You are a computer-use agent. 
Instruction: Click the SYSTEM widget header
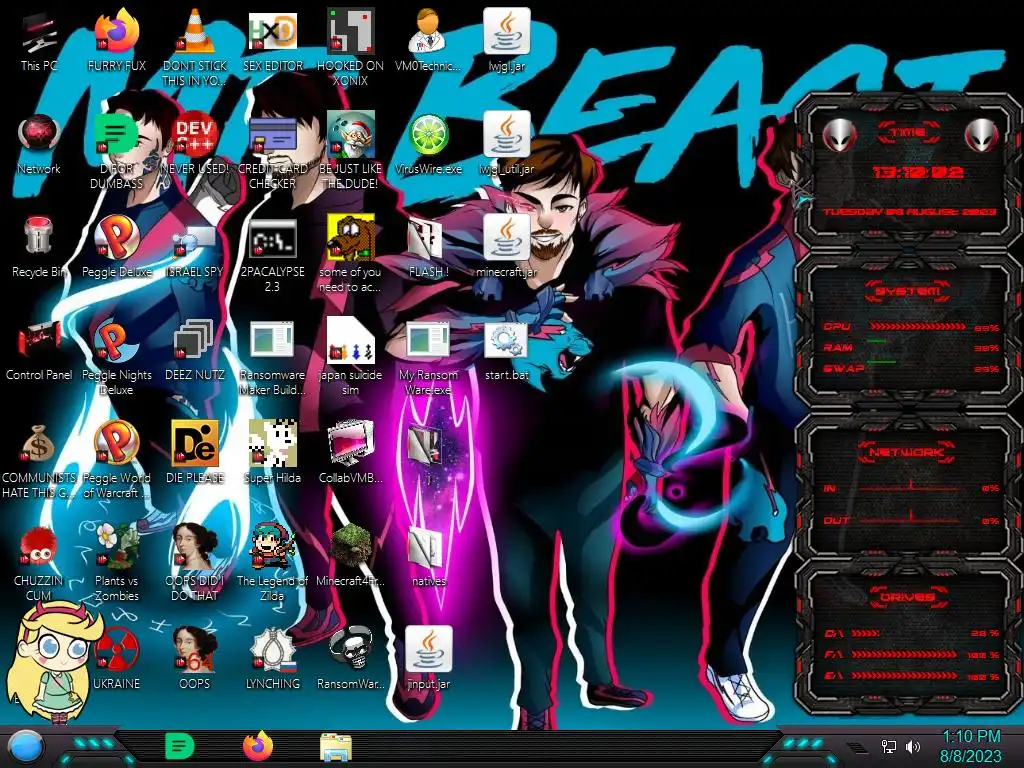point(907,291)
